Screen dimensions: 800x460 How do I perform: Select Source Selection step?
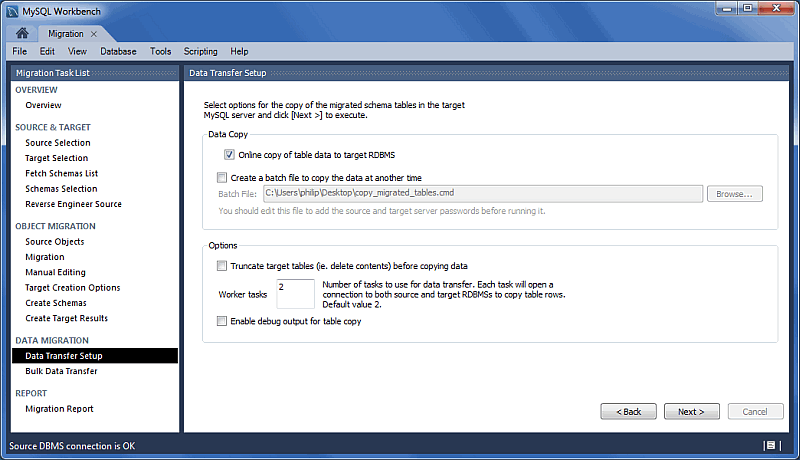click(x=58, y=143)
